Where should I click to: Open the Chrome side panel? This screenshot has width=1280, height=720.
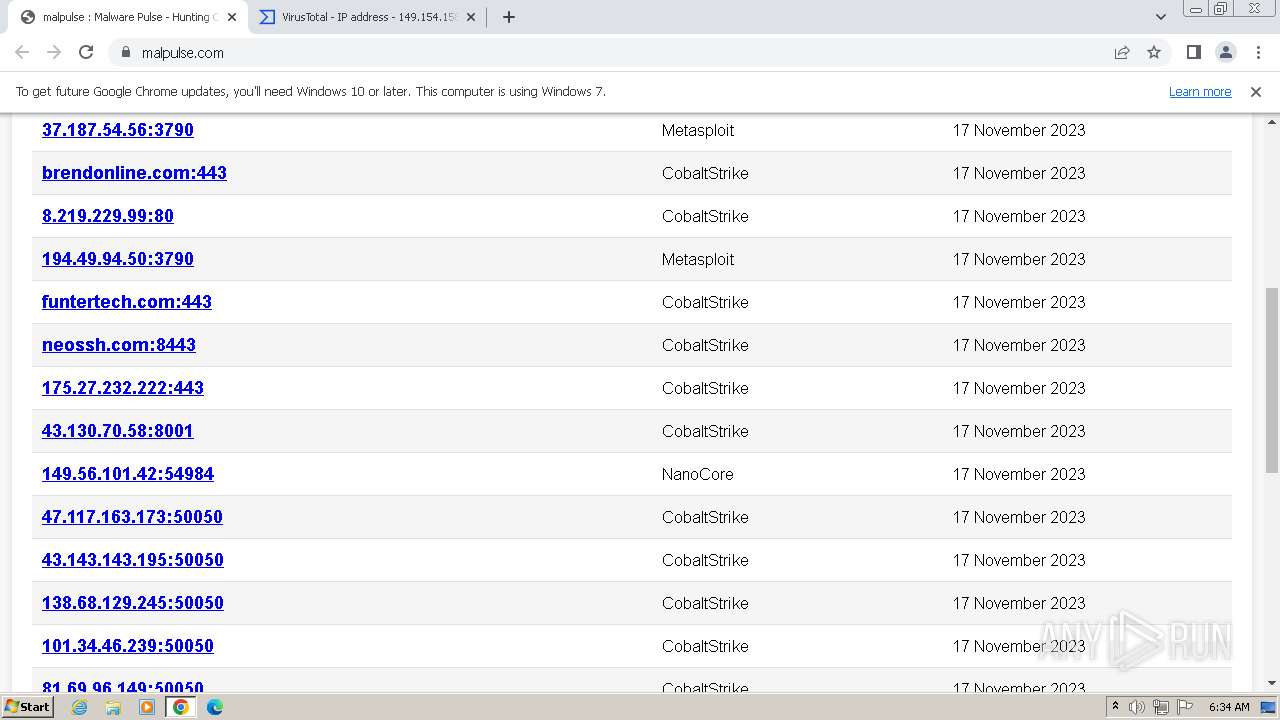[x=1193, y=52]
